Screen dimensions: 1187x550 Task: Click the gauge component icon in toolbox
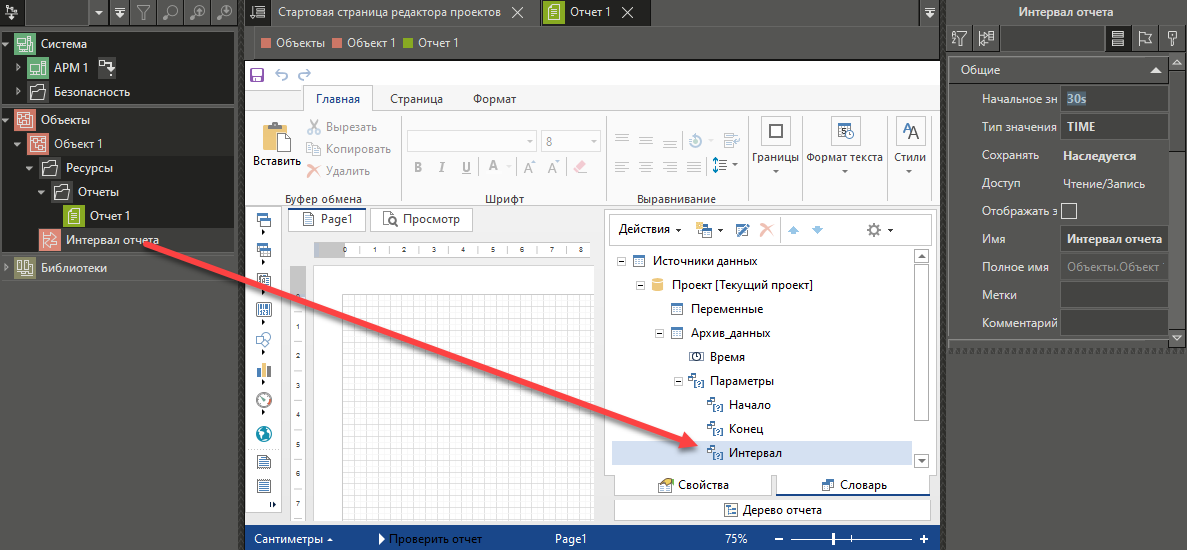coord(264,400)
